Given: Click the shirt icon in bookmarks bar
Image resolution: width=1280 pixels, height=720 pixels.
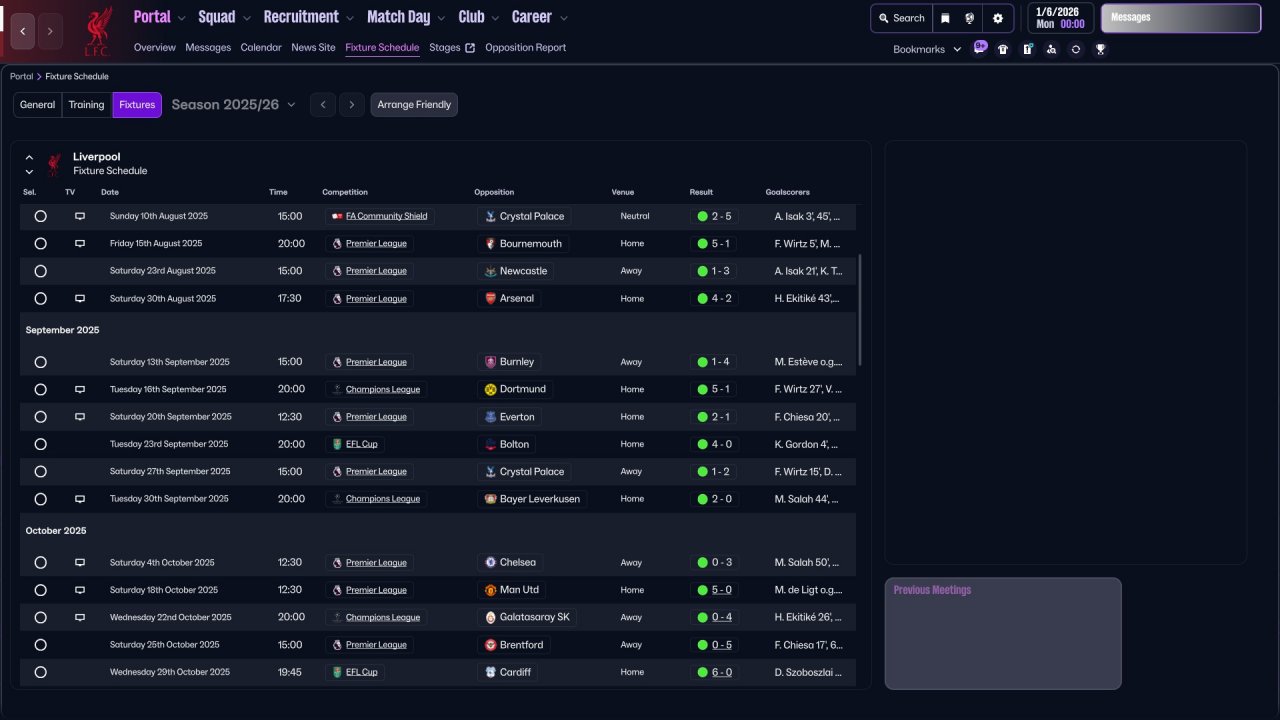Looking at the screenshot, I should tap(1003, 49).
